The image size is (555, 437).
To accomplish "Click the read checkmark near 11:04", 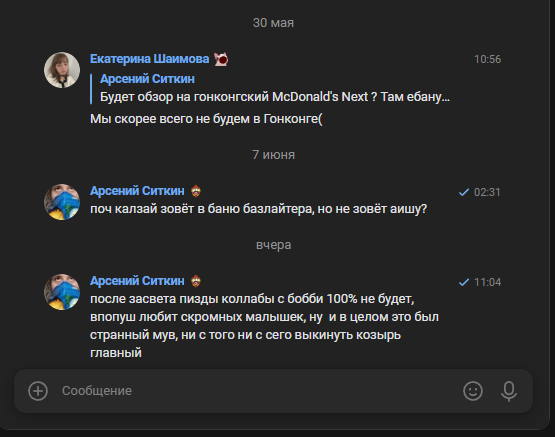I will pos(463,282).
